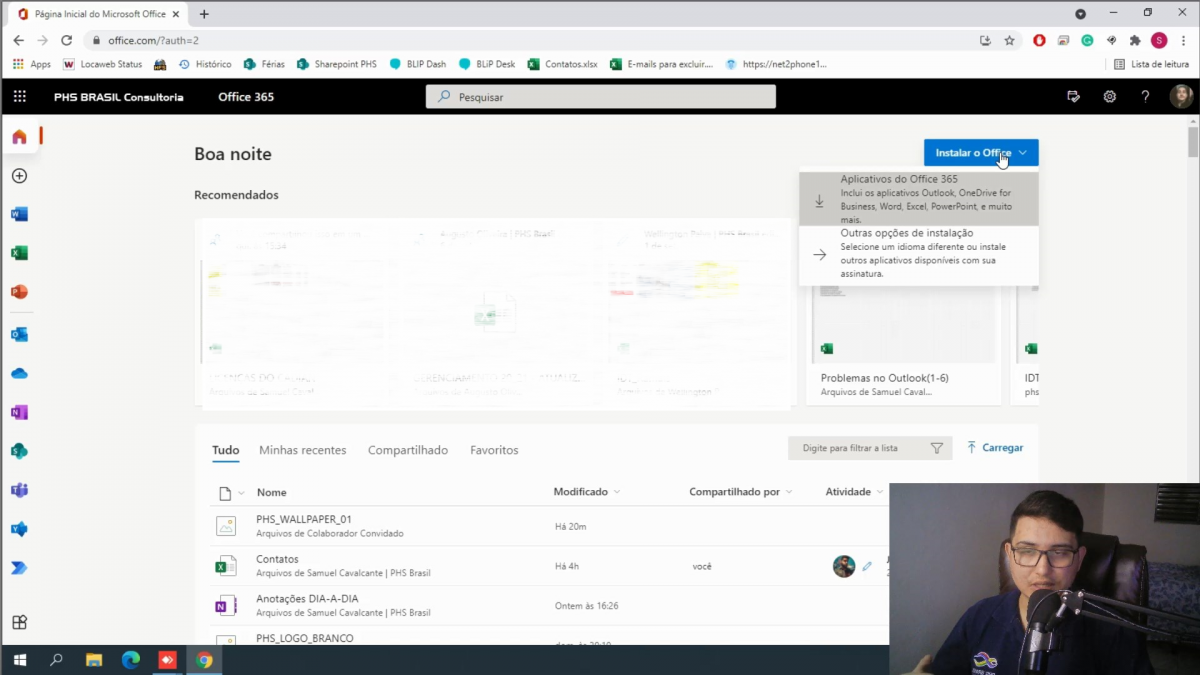Go to Home in the Office sidebar
Image resolution: width=1200 pixels, height=675 pixels.
(19, 136)
